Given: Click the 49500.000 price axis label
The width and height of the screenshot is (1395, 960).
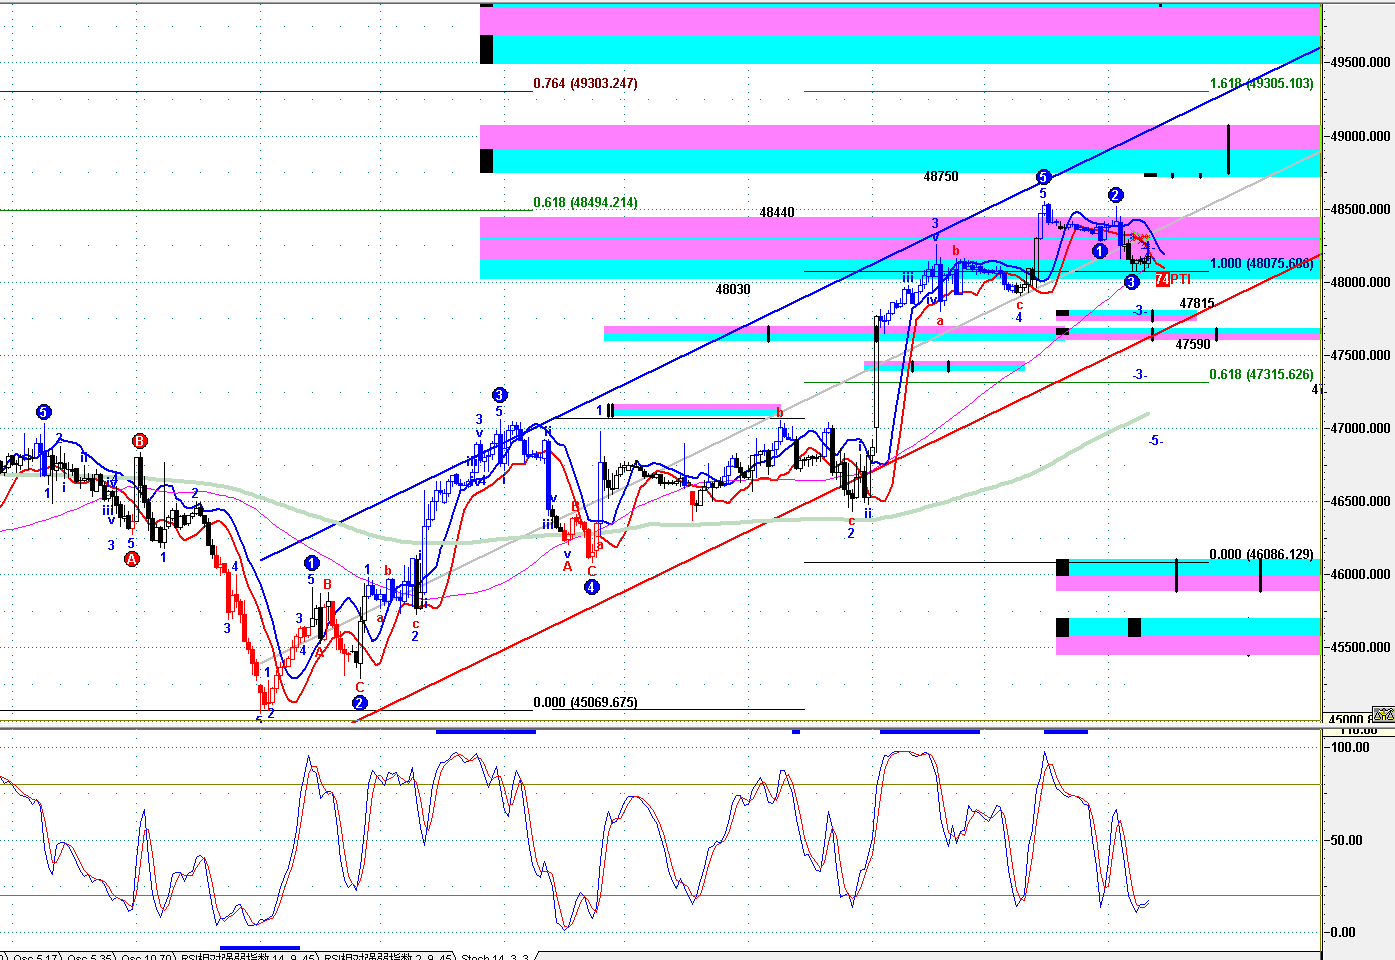Looking at the screenshot, I should pos(1361,62).
